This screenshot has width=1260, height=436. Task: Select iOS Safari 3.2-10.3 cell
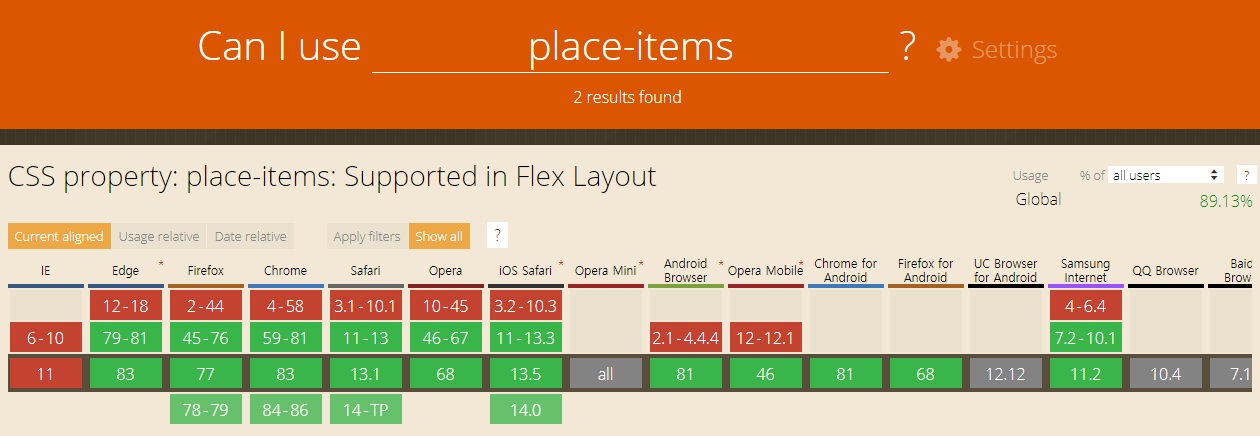point(525,305)
